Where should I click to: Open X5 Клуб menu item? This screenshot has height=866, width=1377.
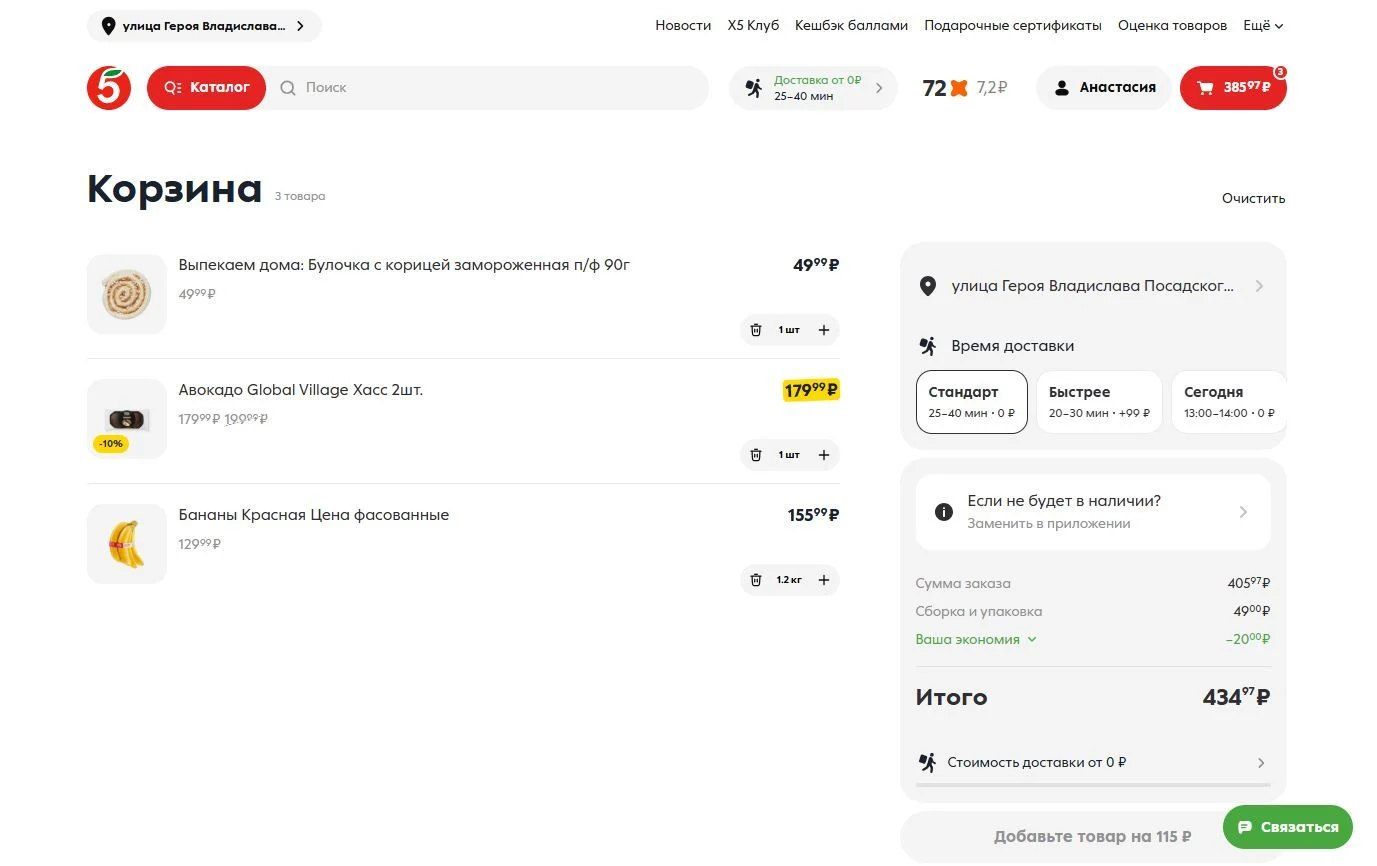click(753, 26)
